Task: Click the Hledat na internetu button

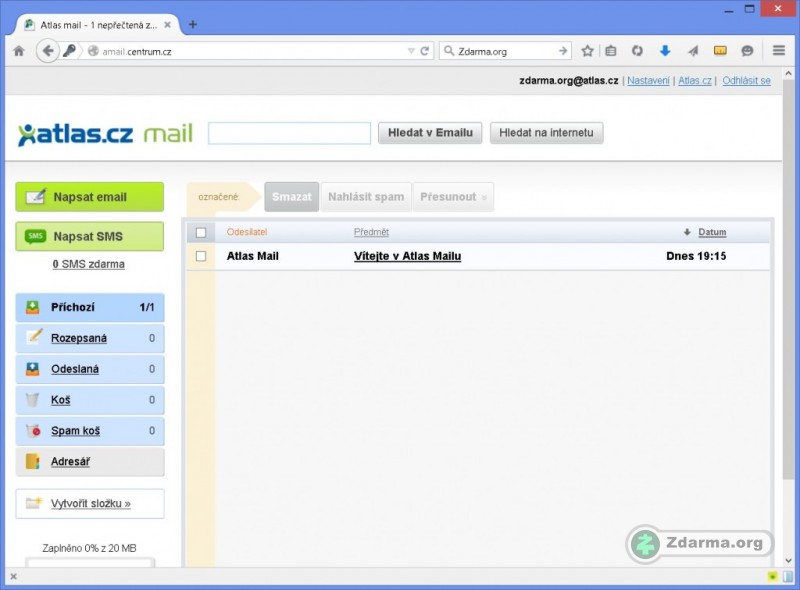Action: (546, 133)
